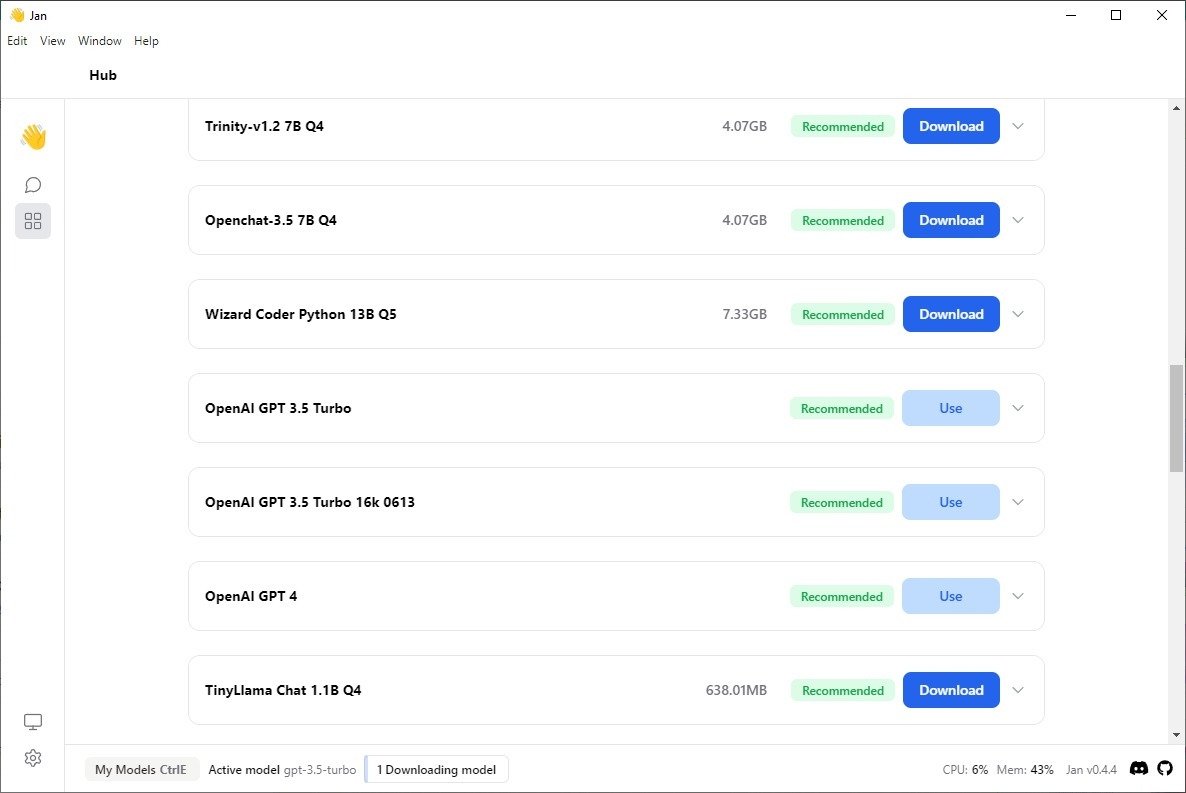Image resolution: width=1186 pixels, height=793 pixels.
Task: Expand OpenAI GPT 3.5 Turbo 16k 0613 details
Action: (1018, 502)
